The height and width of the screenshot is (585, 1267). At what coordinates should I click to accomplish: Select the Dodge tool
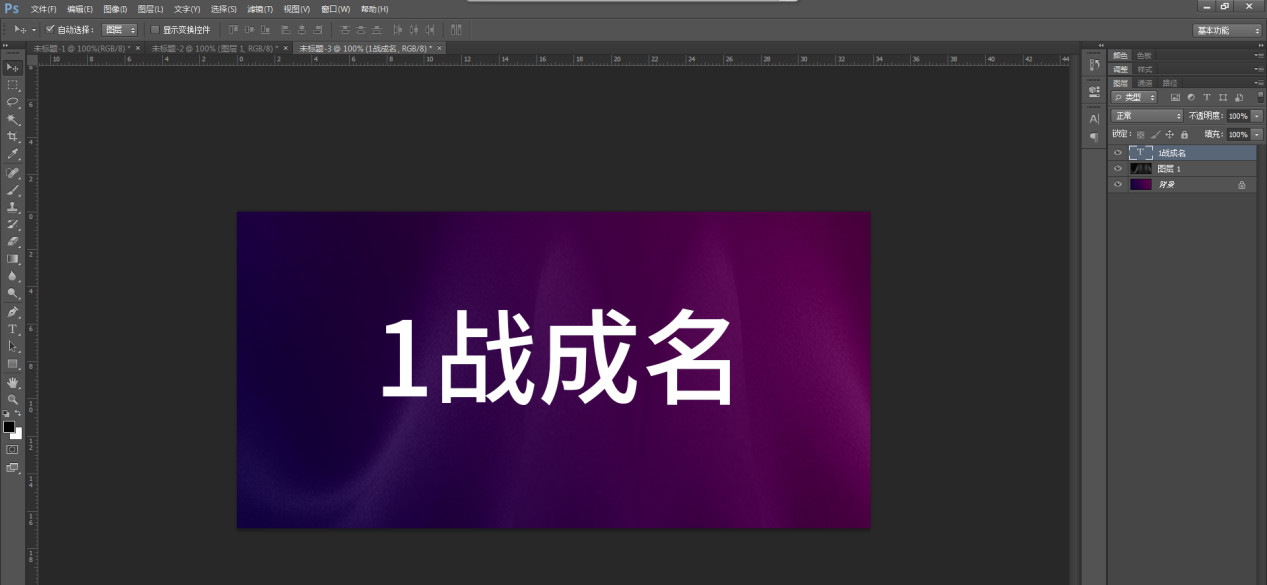tap(13, 293)
